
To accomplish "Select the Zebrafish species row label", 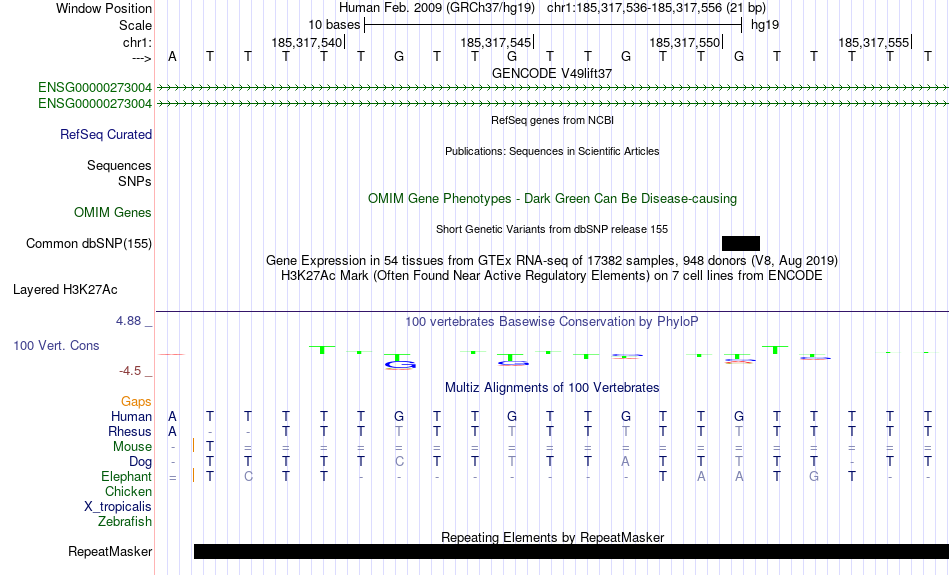I will click(x=125, y=521).
